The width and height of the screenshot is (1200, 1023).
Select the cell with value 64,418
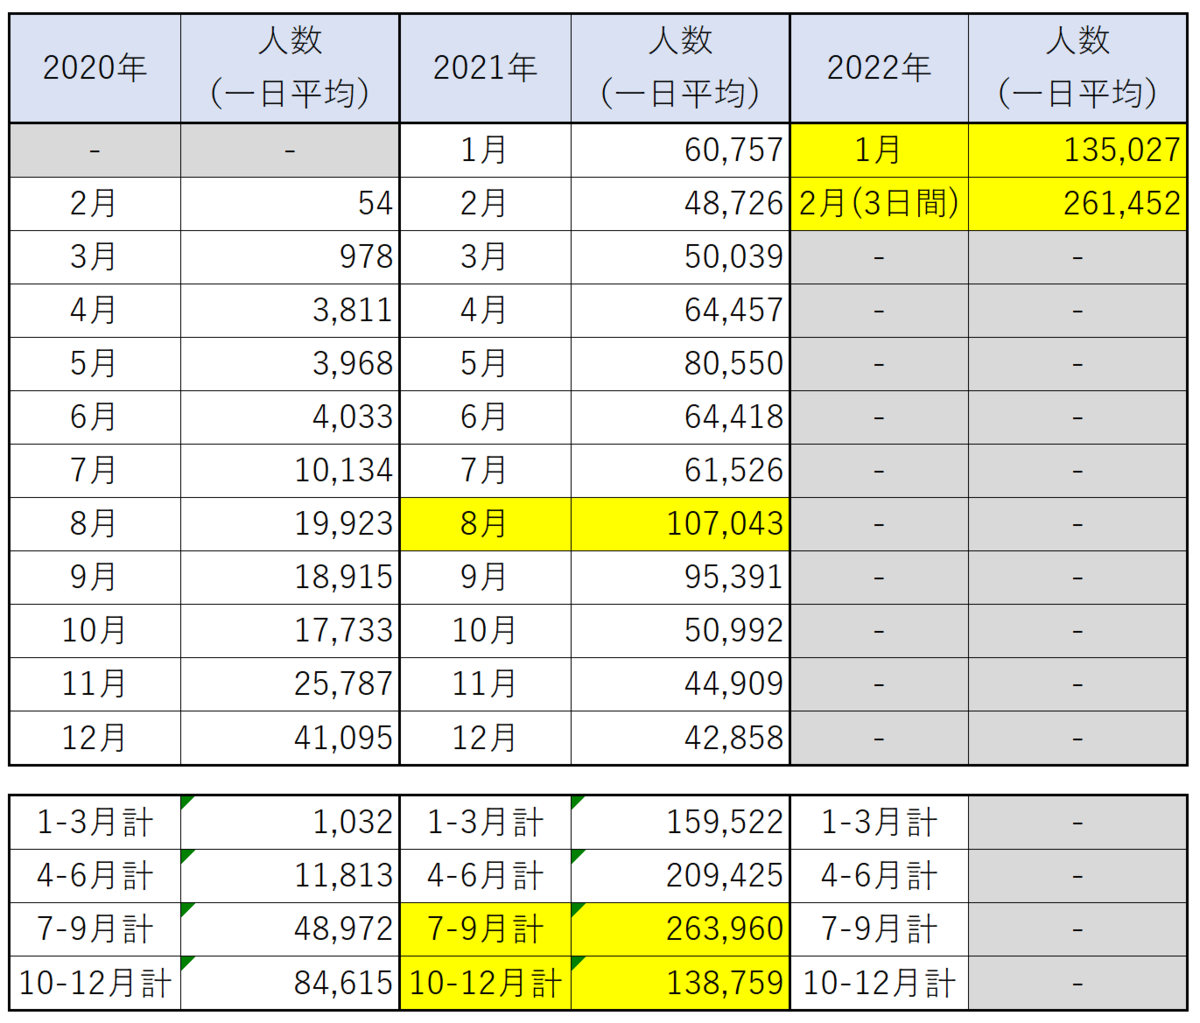[680, 417]
